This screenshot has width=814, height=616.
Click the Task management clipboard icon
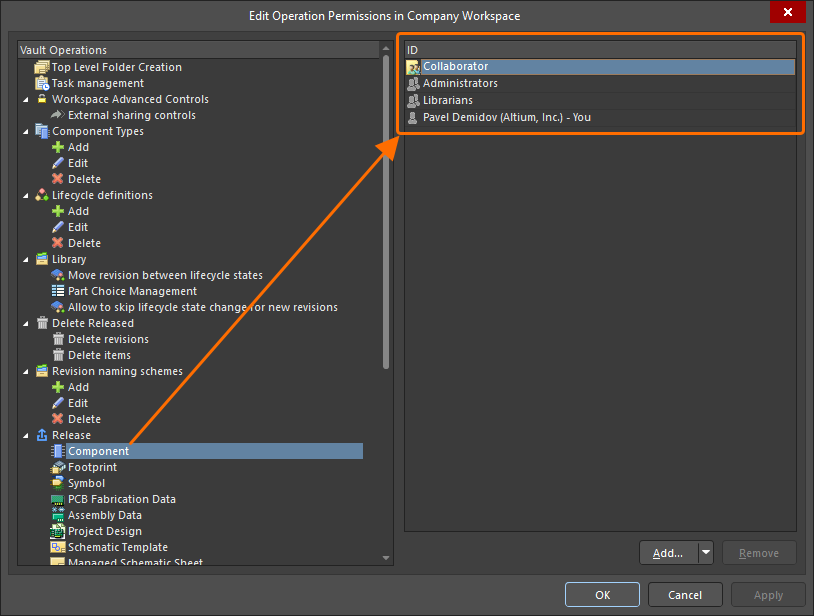click(42, 83)
